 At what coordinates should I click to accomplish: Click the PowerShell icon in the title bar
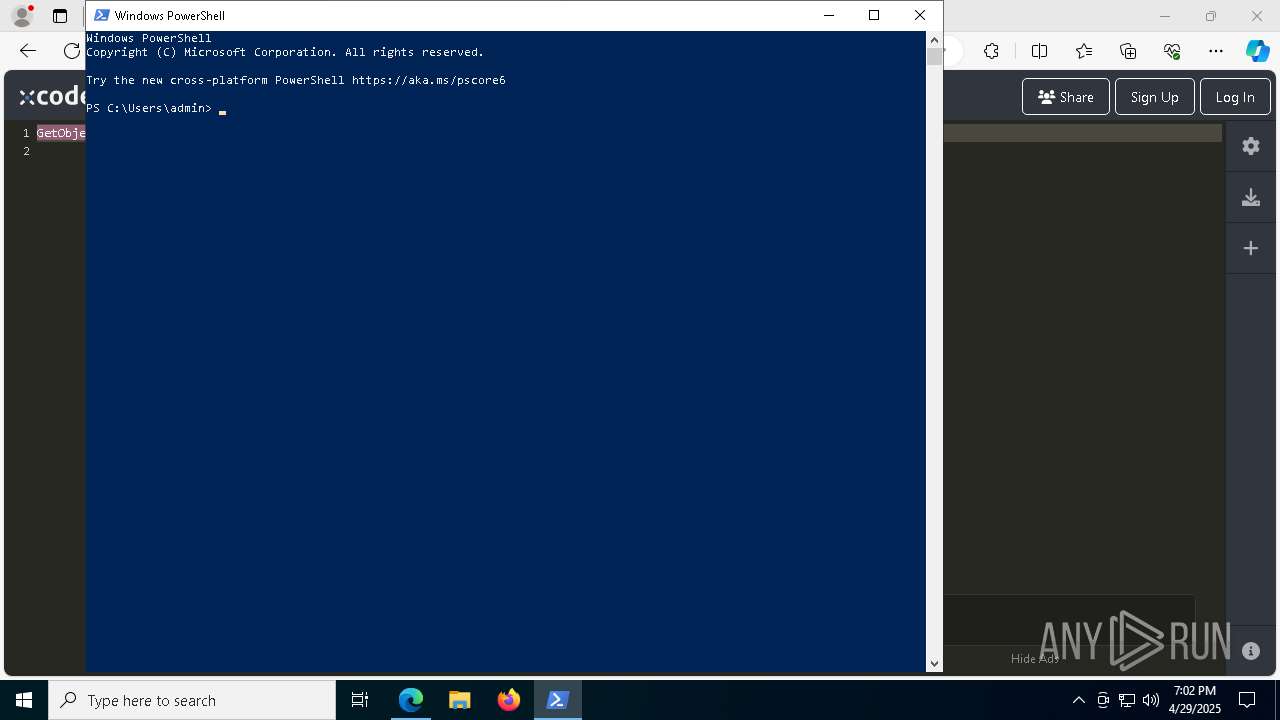[x=101, y=15]
